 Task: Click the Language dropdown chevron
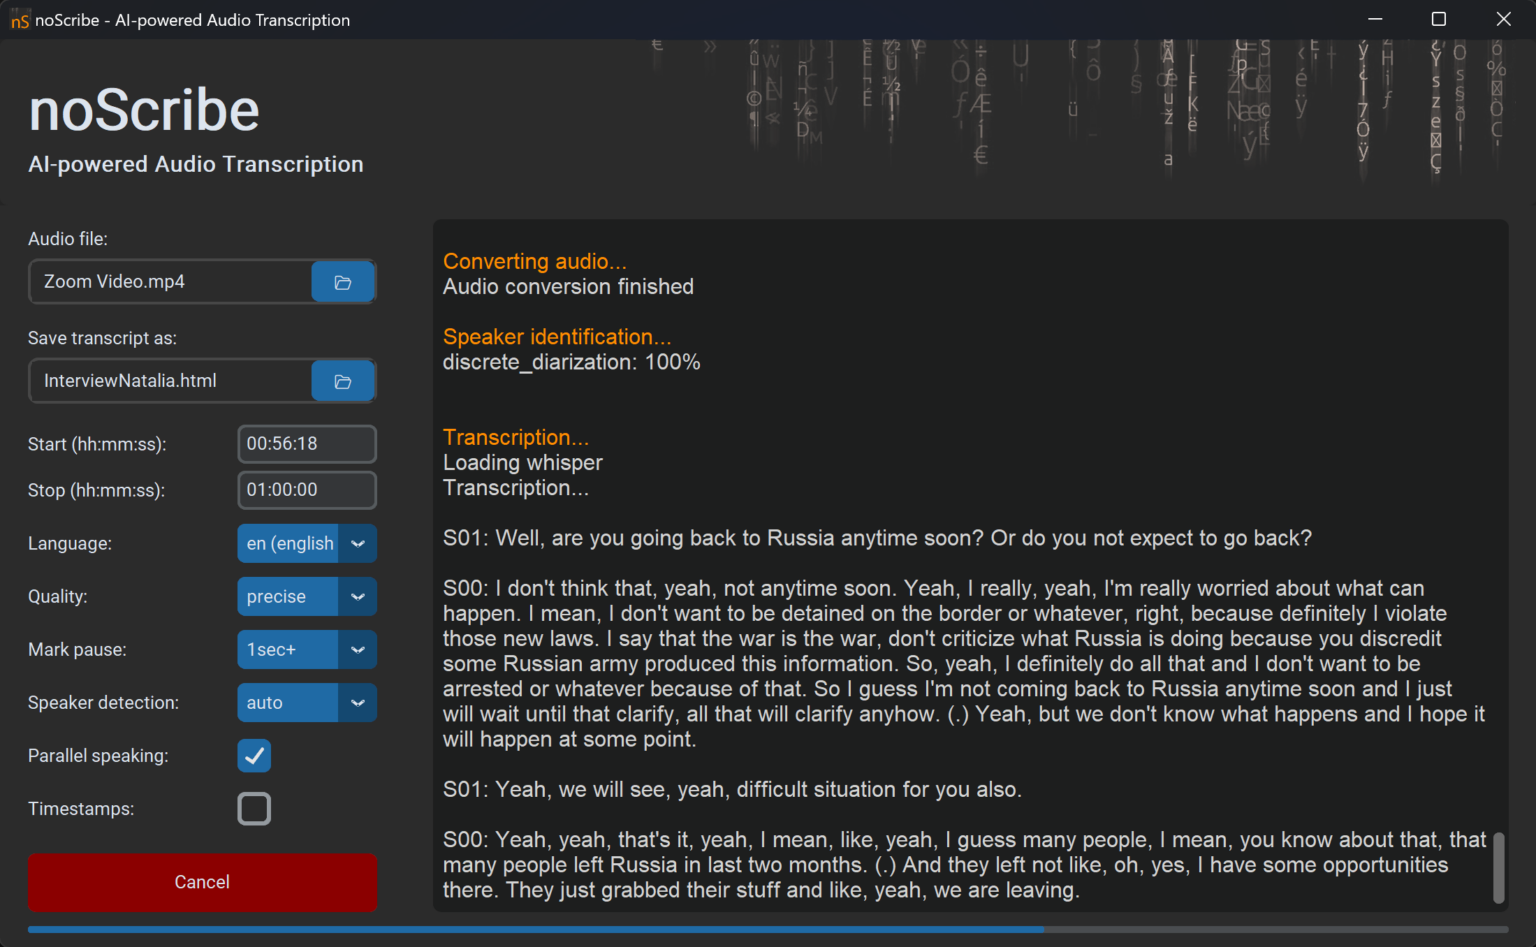click(x=357, y=543)
